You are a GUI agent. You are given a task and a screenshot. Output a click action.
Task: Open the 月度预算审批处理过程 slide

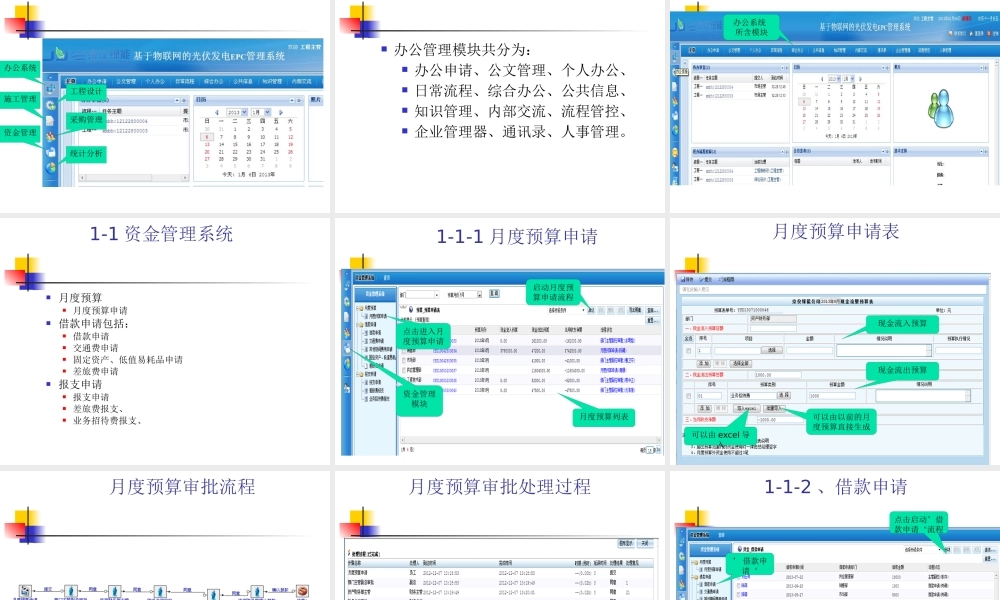(499, 536)
